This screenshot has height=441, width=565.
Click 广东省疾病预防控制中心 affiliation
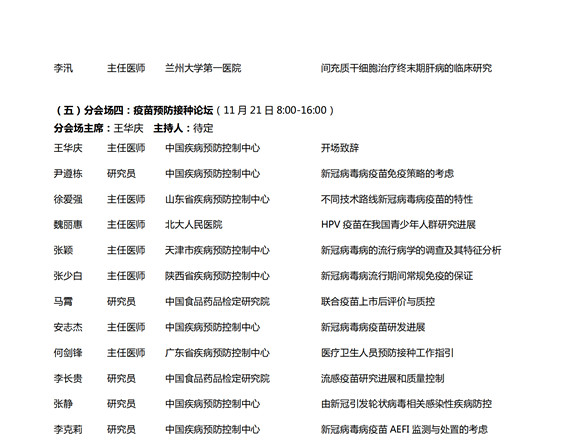[217, 353]
